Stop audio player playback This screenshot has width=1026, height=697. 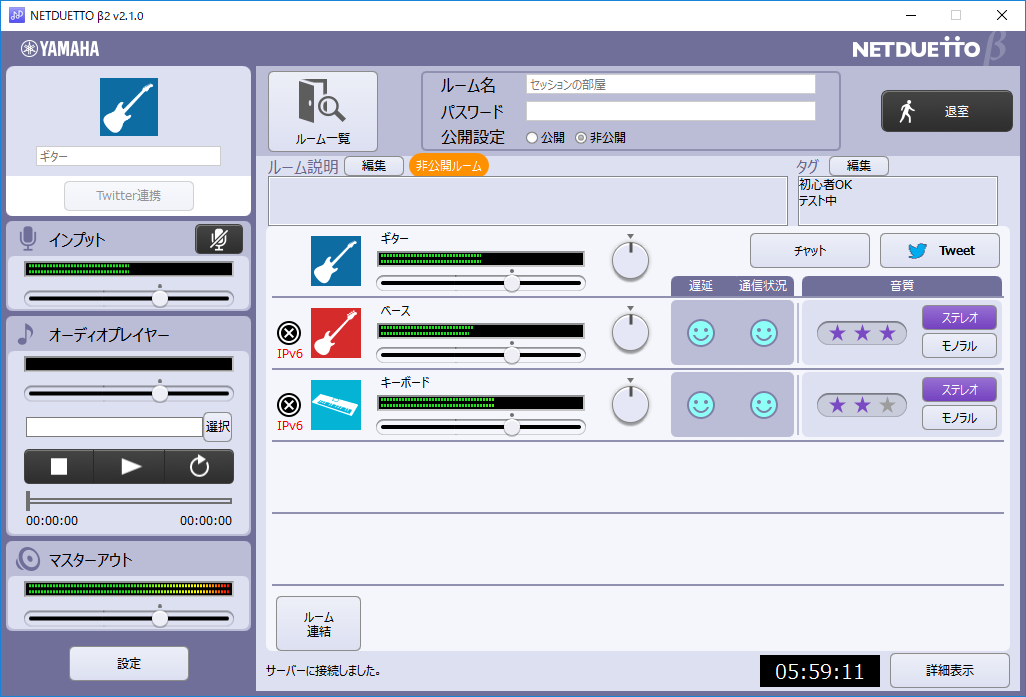click(x=59, y=467)
